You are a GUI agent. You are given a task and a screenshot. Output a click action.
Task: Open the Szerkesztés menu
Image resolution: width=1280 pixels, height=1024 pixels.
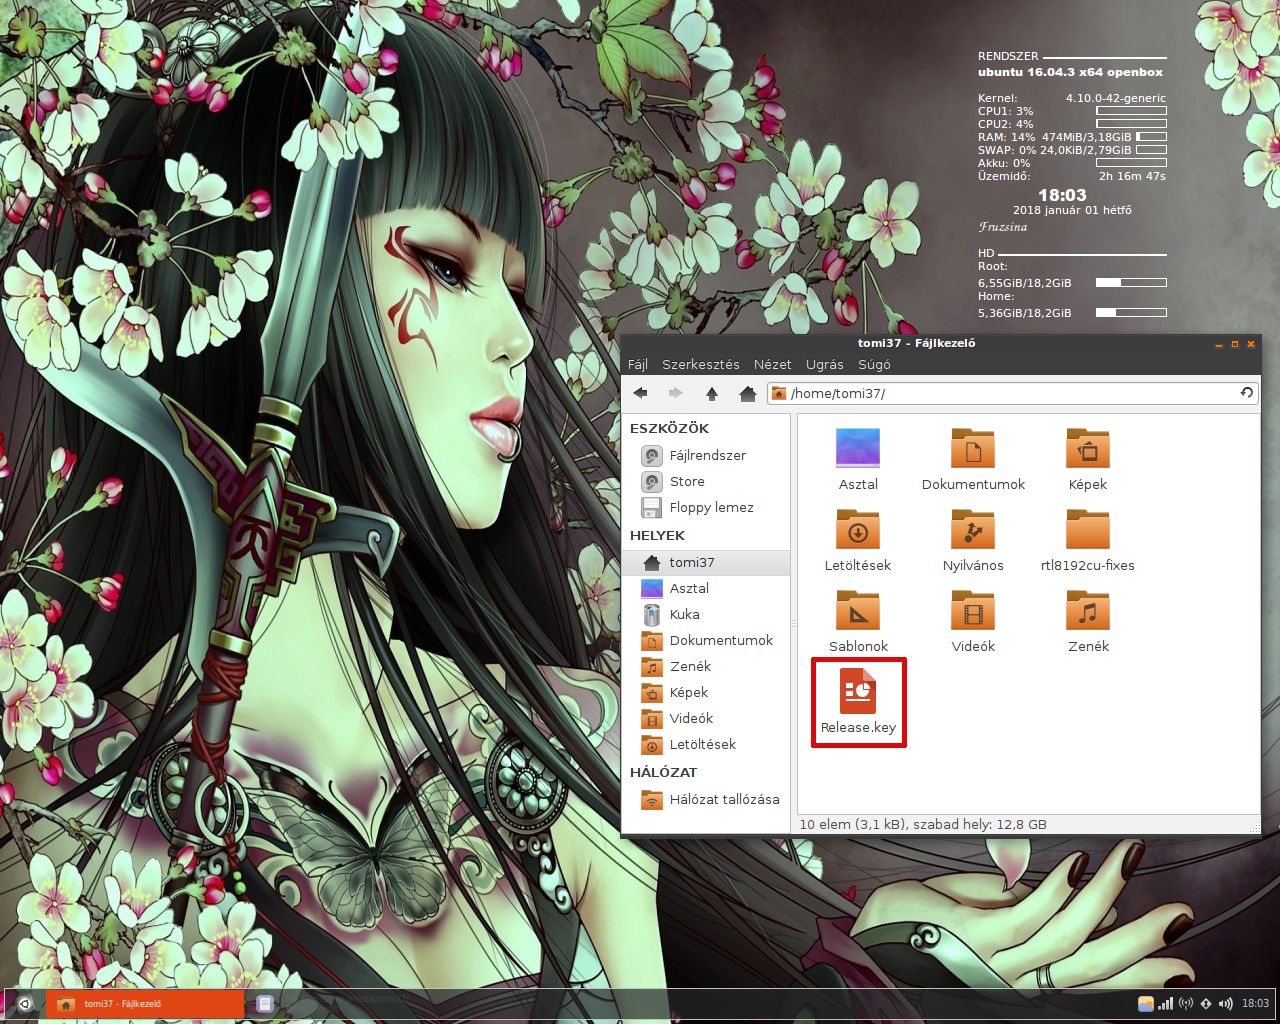tap(701, 365)
